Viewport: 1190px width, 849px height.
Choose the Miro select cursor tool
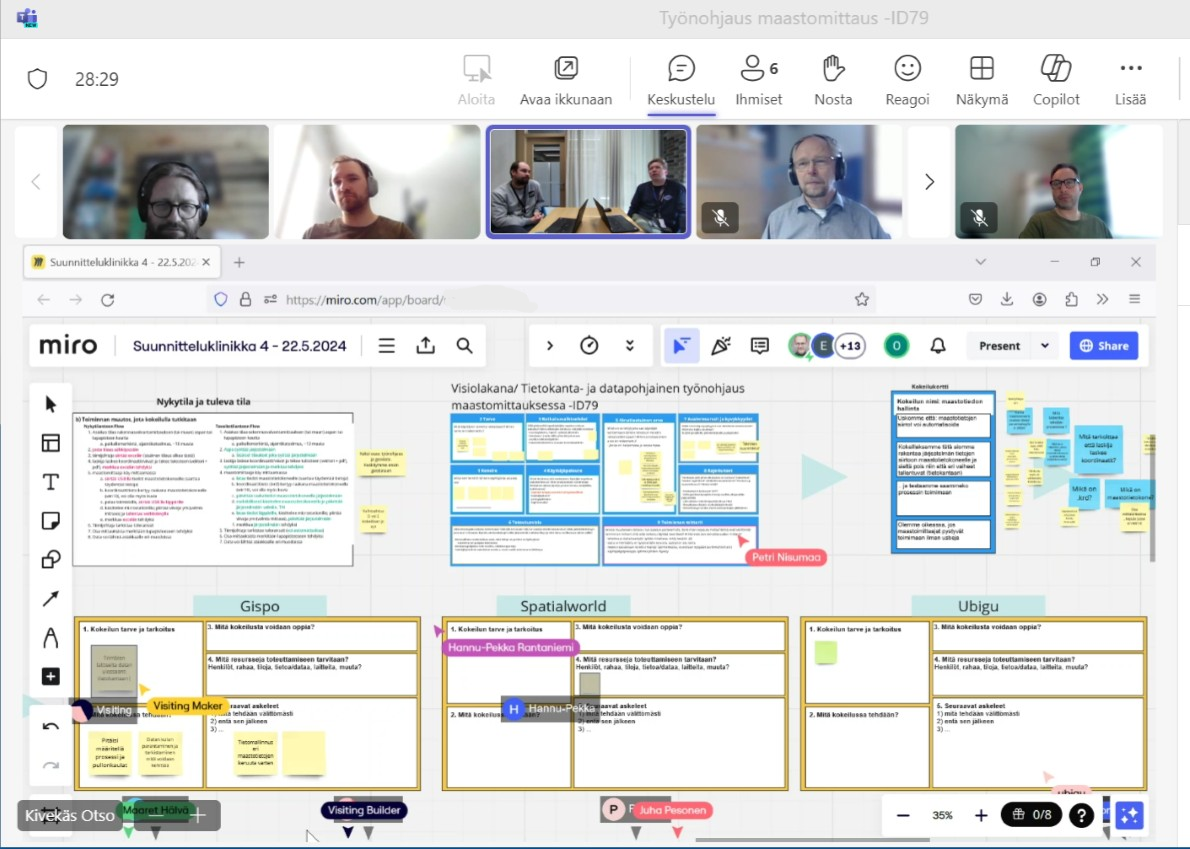(x=51, y=404)
